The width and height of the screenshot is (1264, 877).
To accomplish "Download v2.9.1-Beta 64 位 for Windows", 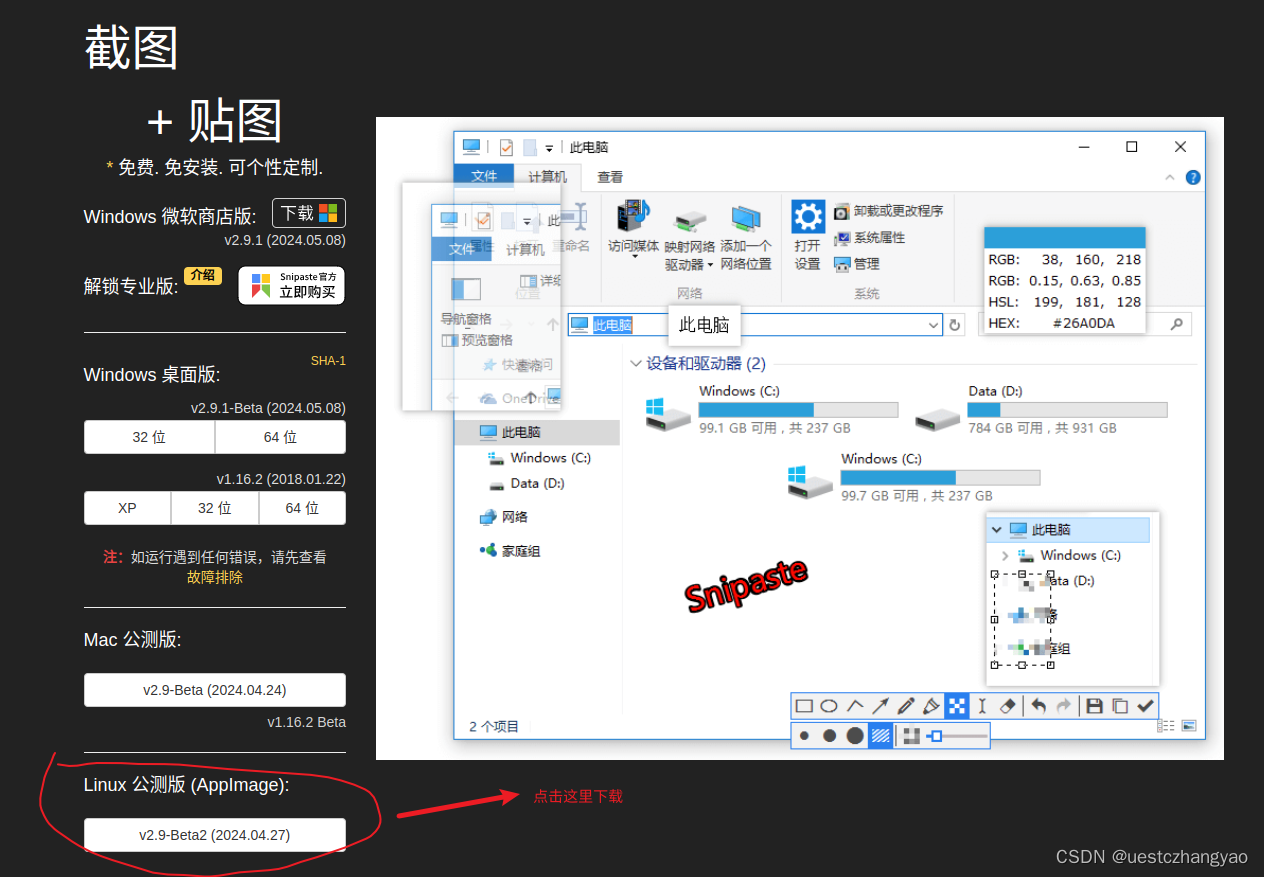I will tap(280, 437).
